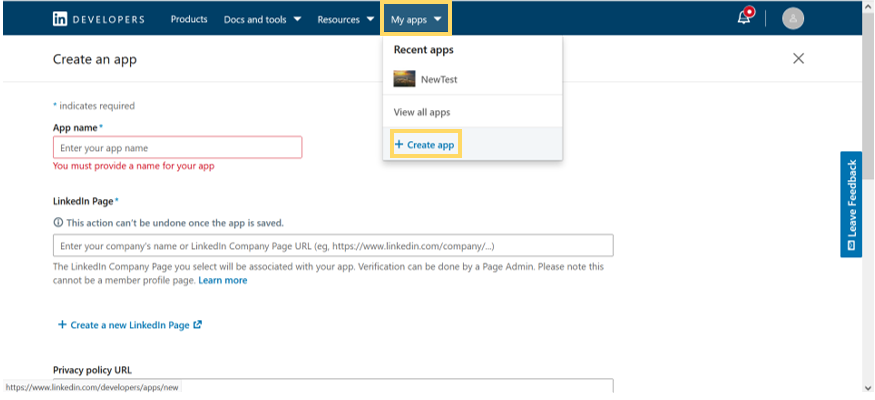Focus the Privacy policy URL field
Viewport: 875px width, 400px height.
[x=333, y=386]
